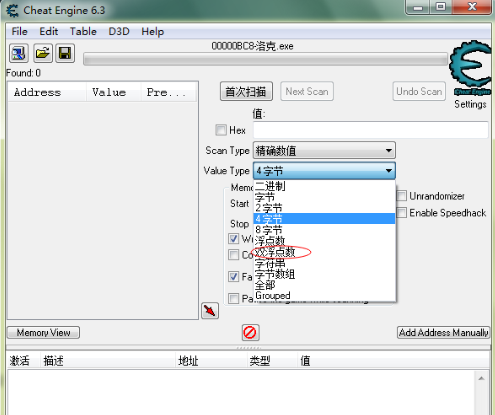The width and height of the screenshot is (495, 415).
Task: Focus the 值 value input field
Action: coord(371,130)
